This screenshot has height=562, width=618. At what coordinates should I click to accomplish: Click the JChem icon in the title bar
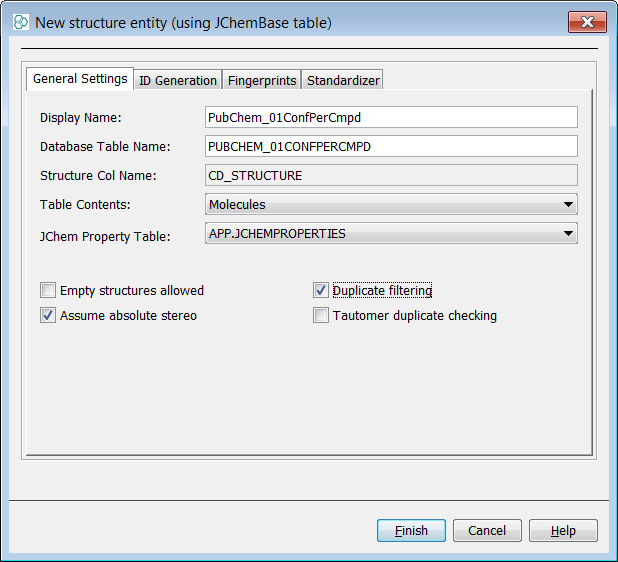coord(20,22)
